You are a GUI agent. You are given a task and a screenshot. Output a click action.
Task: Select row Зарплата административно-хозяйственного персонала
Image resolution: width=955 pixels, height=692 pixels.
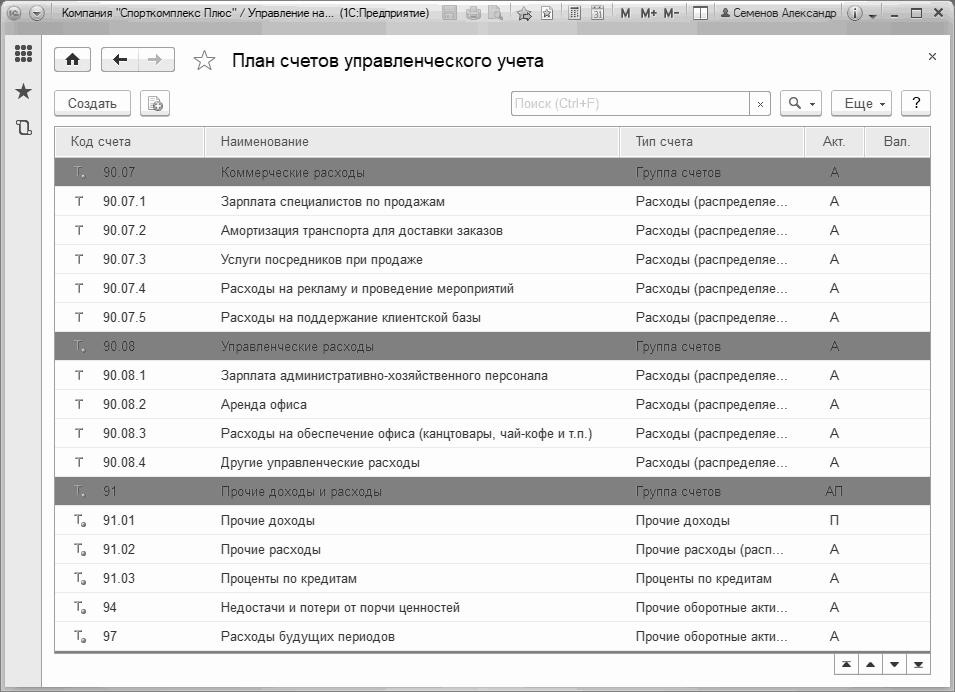[x=492, y=375]
